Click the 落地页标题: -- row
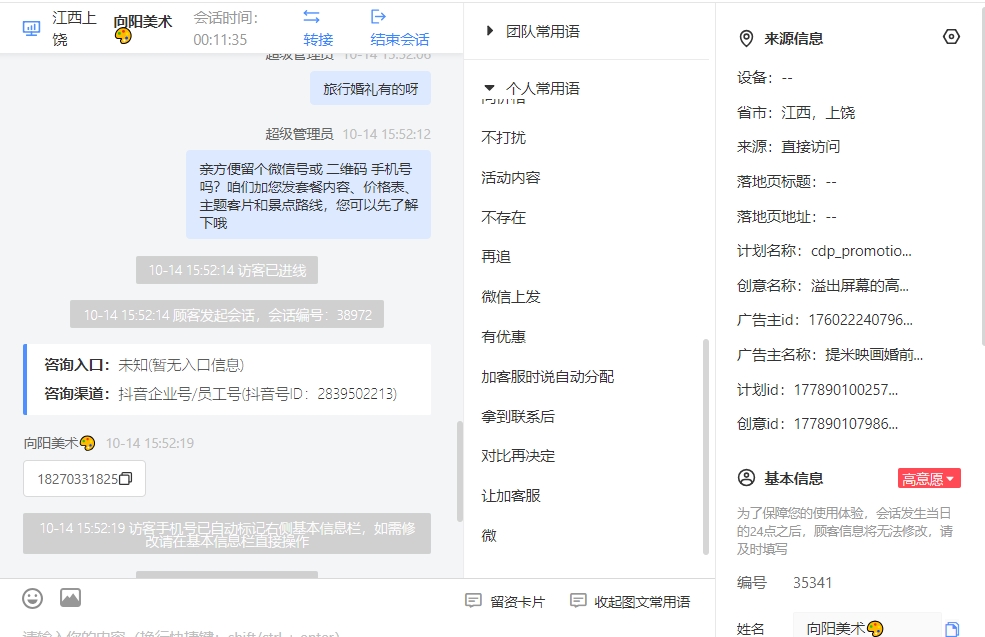 pos(786,182)
